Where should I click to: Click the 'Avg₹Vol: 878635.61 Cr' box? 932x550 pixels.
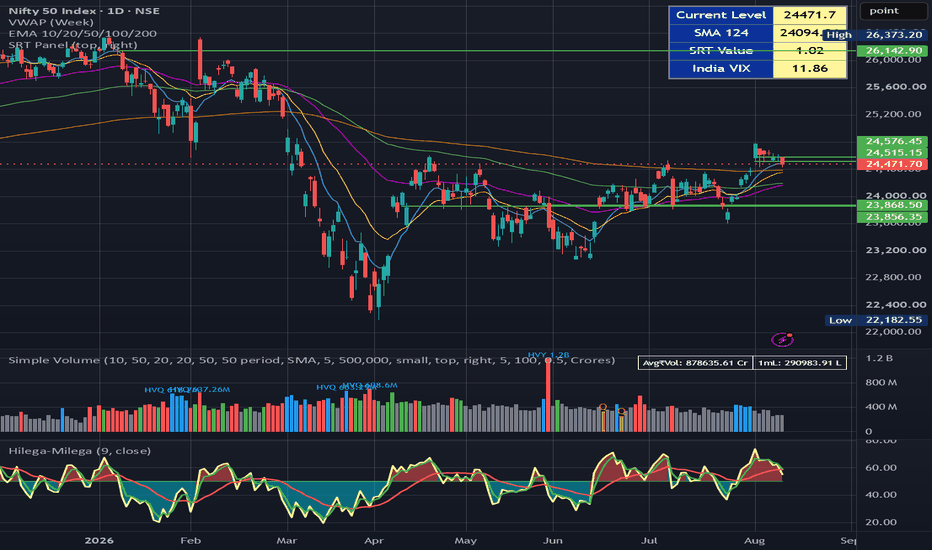pyautogui.click(x=695, y=363)
